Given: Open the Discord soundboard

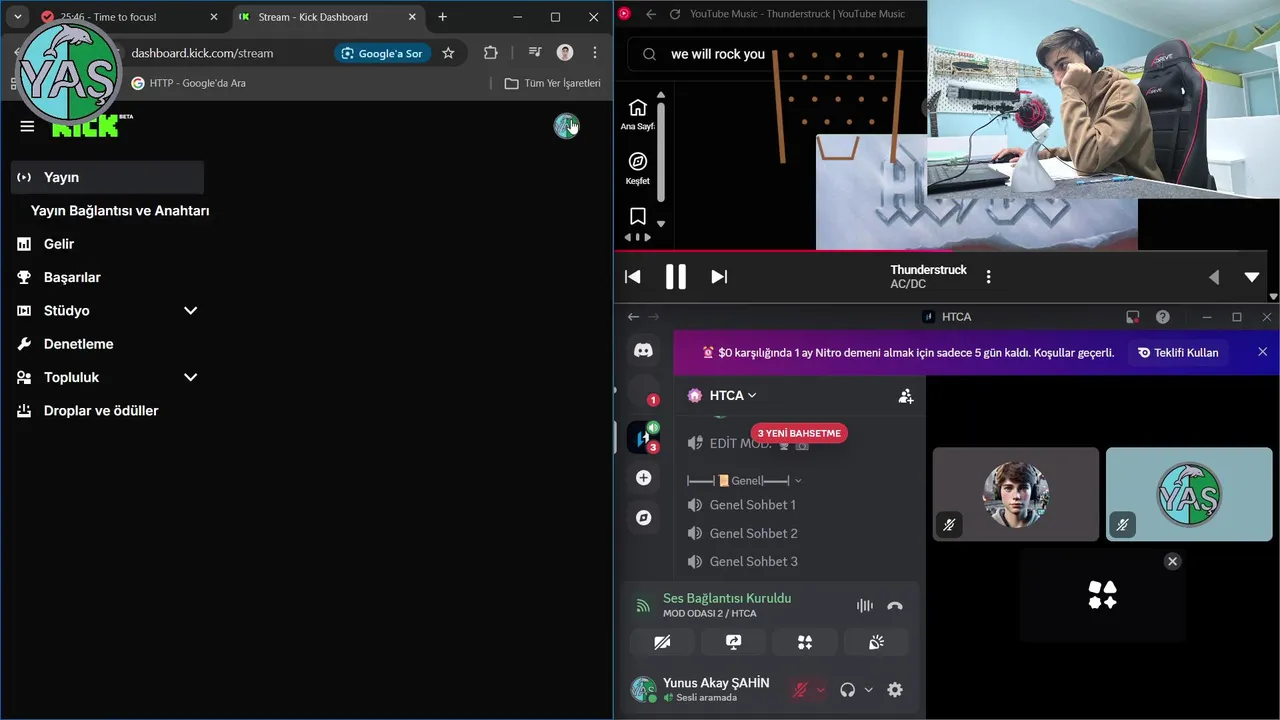Looking at the screenshot, I should (876, 642).
